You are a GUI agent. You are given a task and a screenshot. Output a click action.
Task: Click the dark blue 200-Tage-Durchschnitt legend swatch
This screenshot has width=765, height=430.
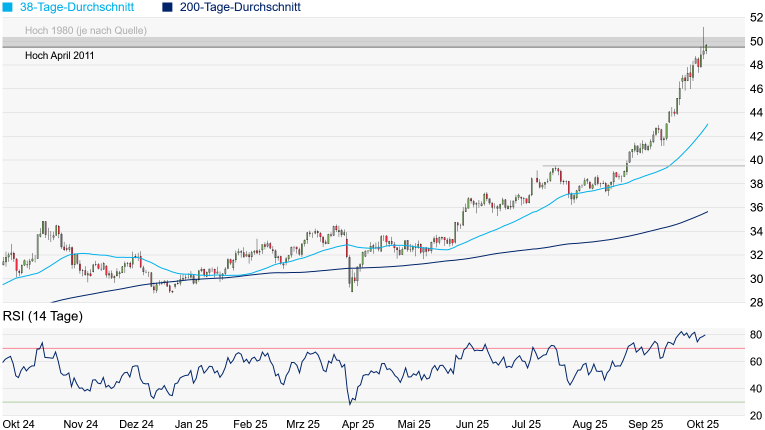point(167,7)
